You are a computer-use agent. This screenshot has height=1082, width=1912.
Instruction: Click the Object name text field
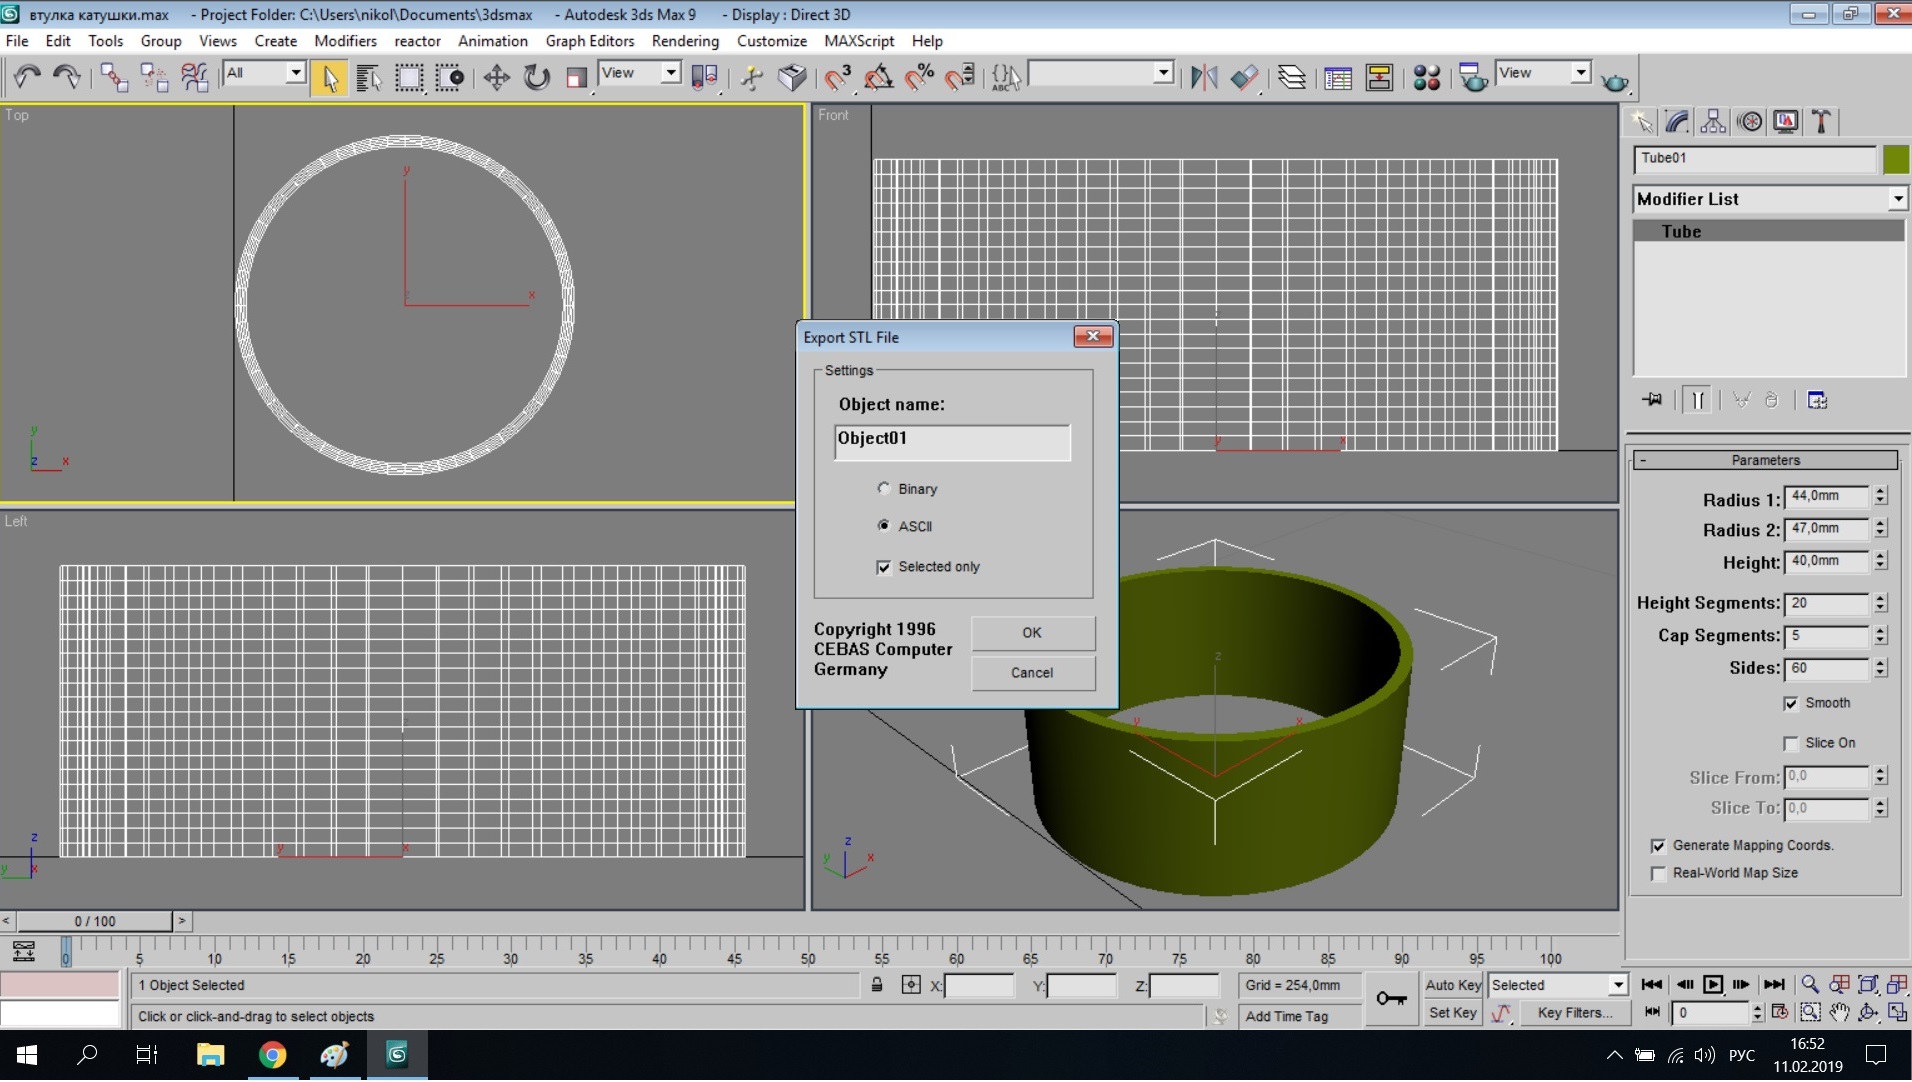tap(951, 442)
